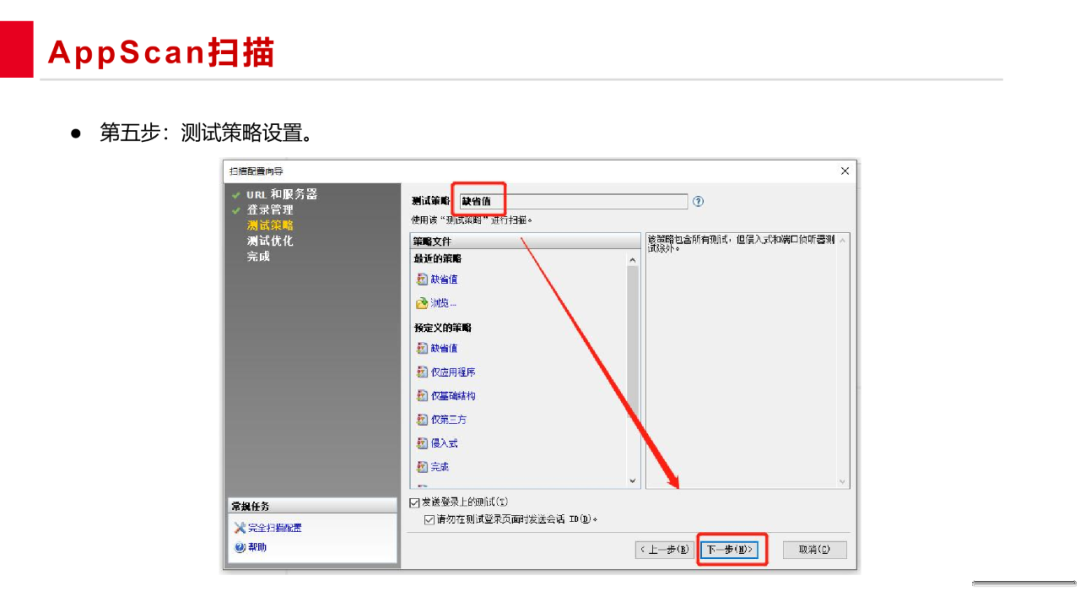Click the 取消 cancel button
Screen dimensions: 1080x608
point(814,550)
